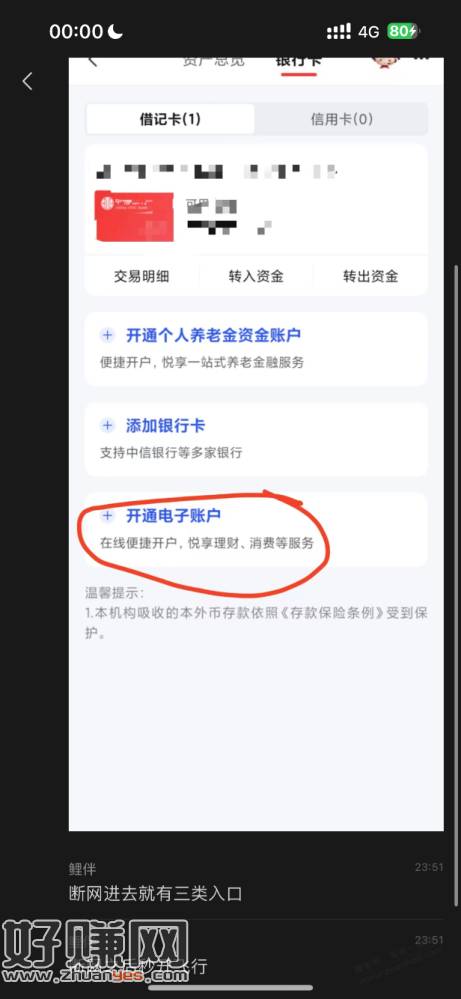Viewport: 461px width, 999px height.
Task: Tap the moon do-not-disturb status icon
Action: point(115,31)
